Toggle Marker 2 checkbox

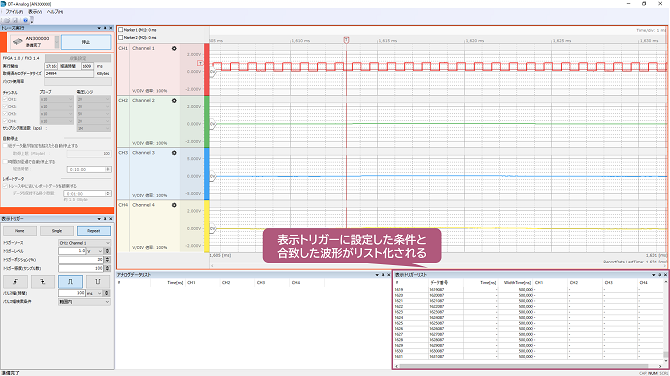[120, 38]
